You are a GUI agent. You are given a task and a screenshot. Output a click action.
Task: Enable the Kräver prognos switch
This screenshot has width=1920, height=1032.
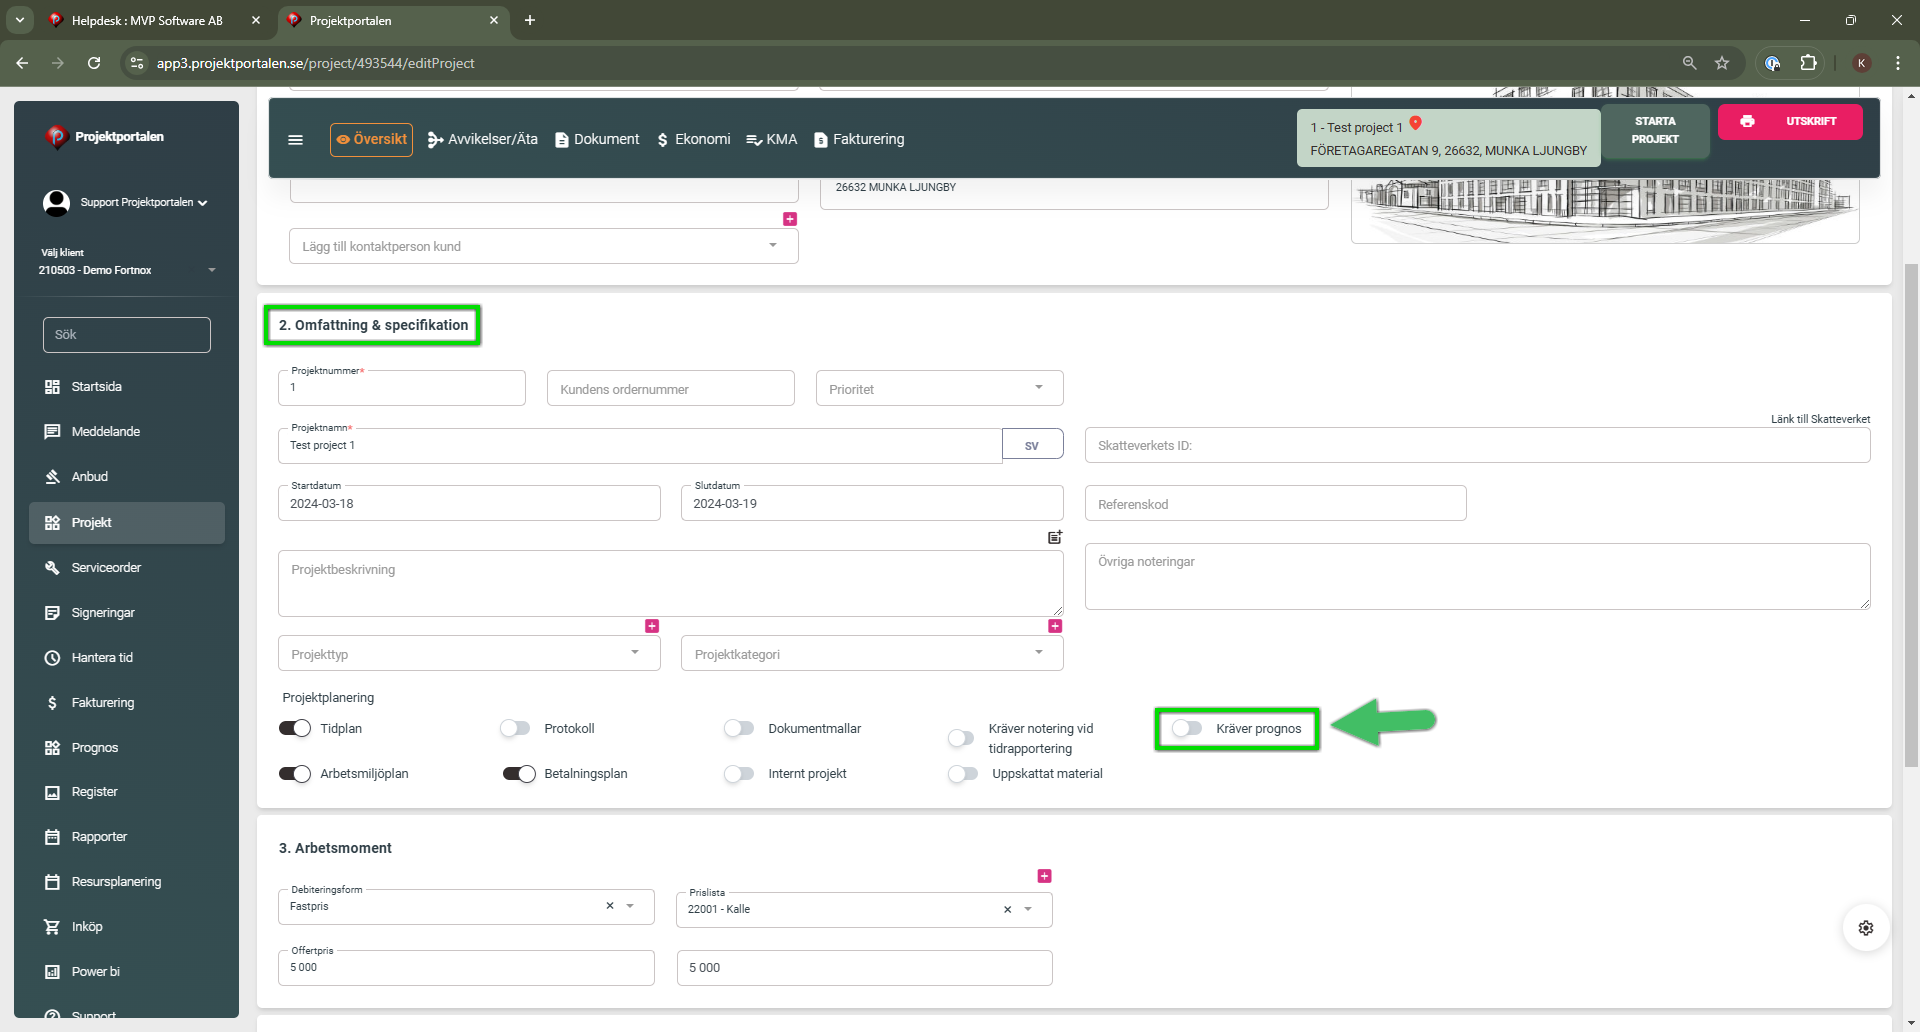(1187, 728)
